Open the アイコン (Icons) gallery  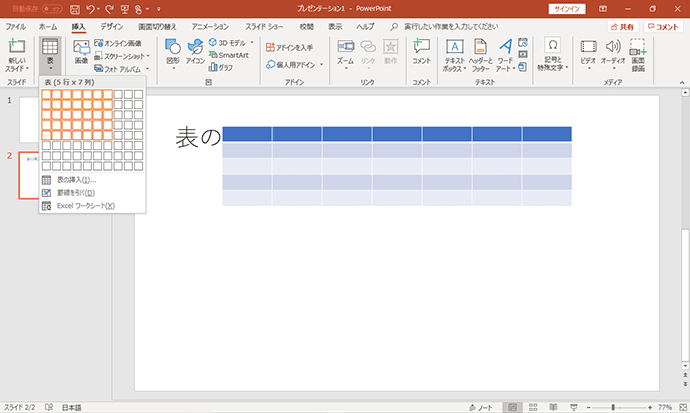(195, 52)
